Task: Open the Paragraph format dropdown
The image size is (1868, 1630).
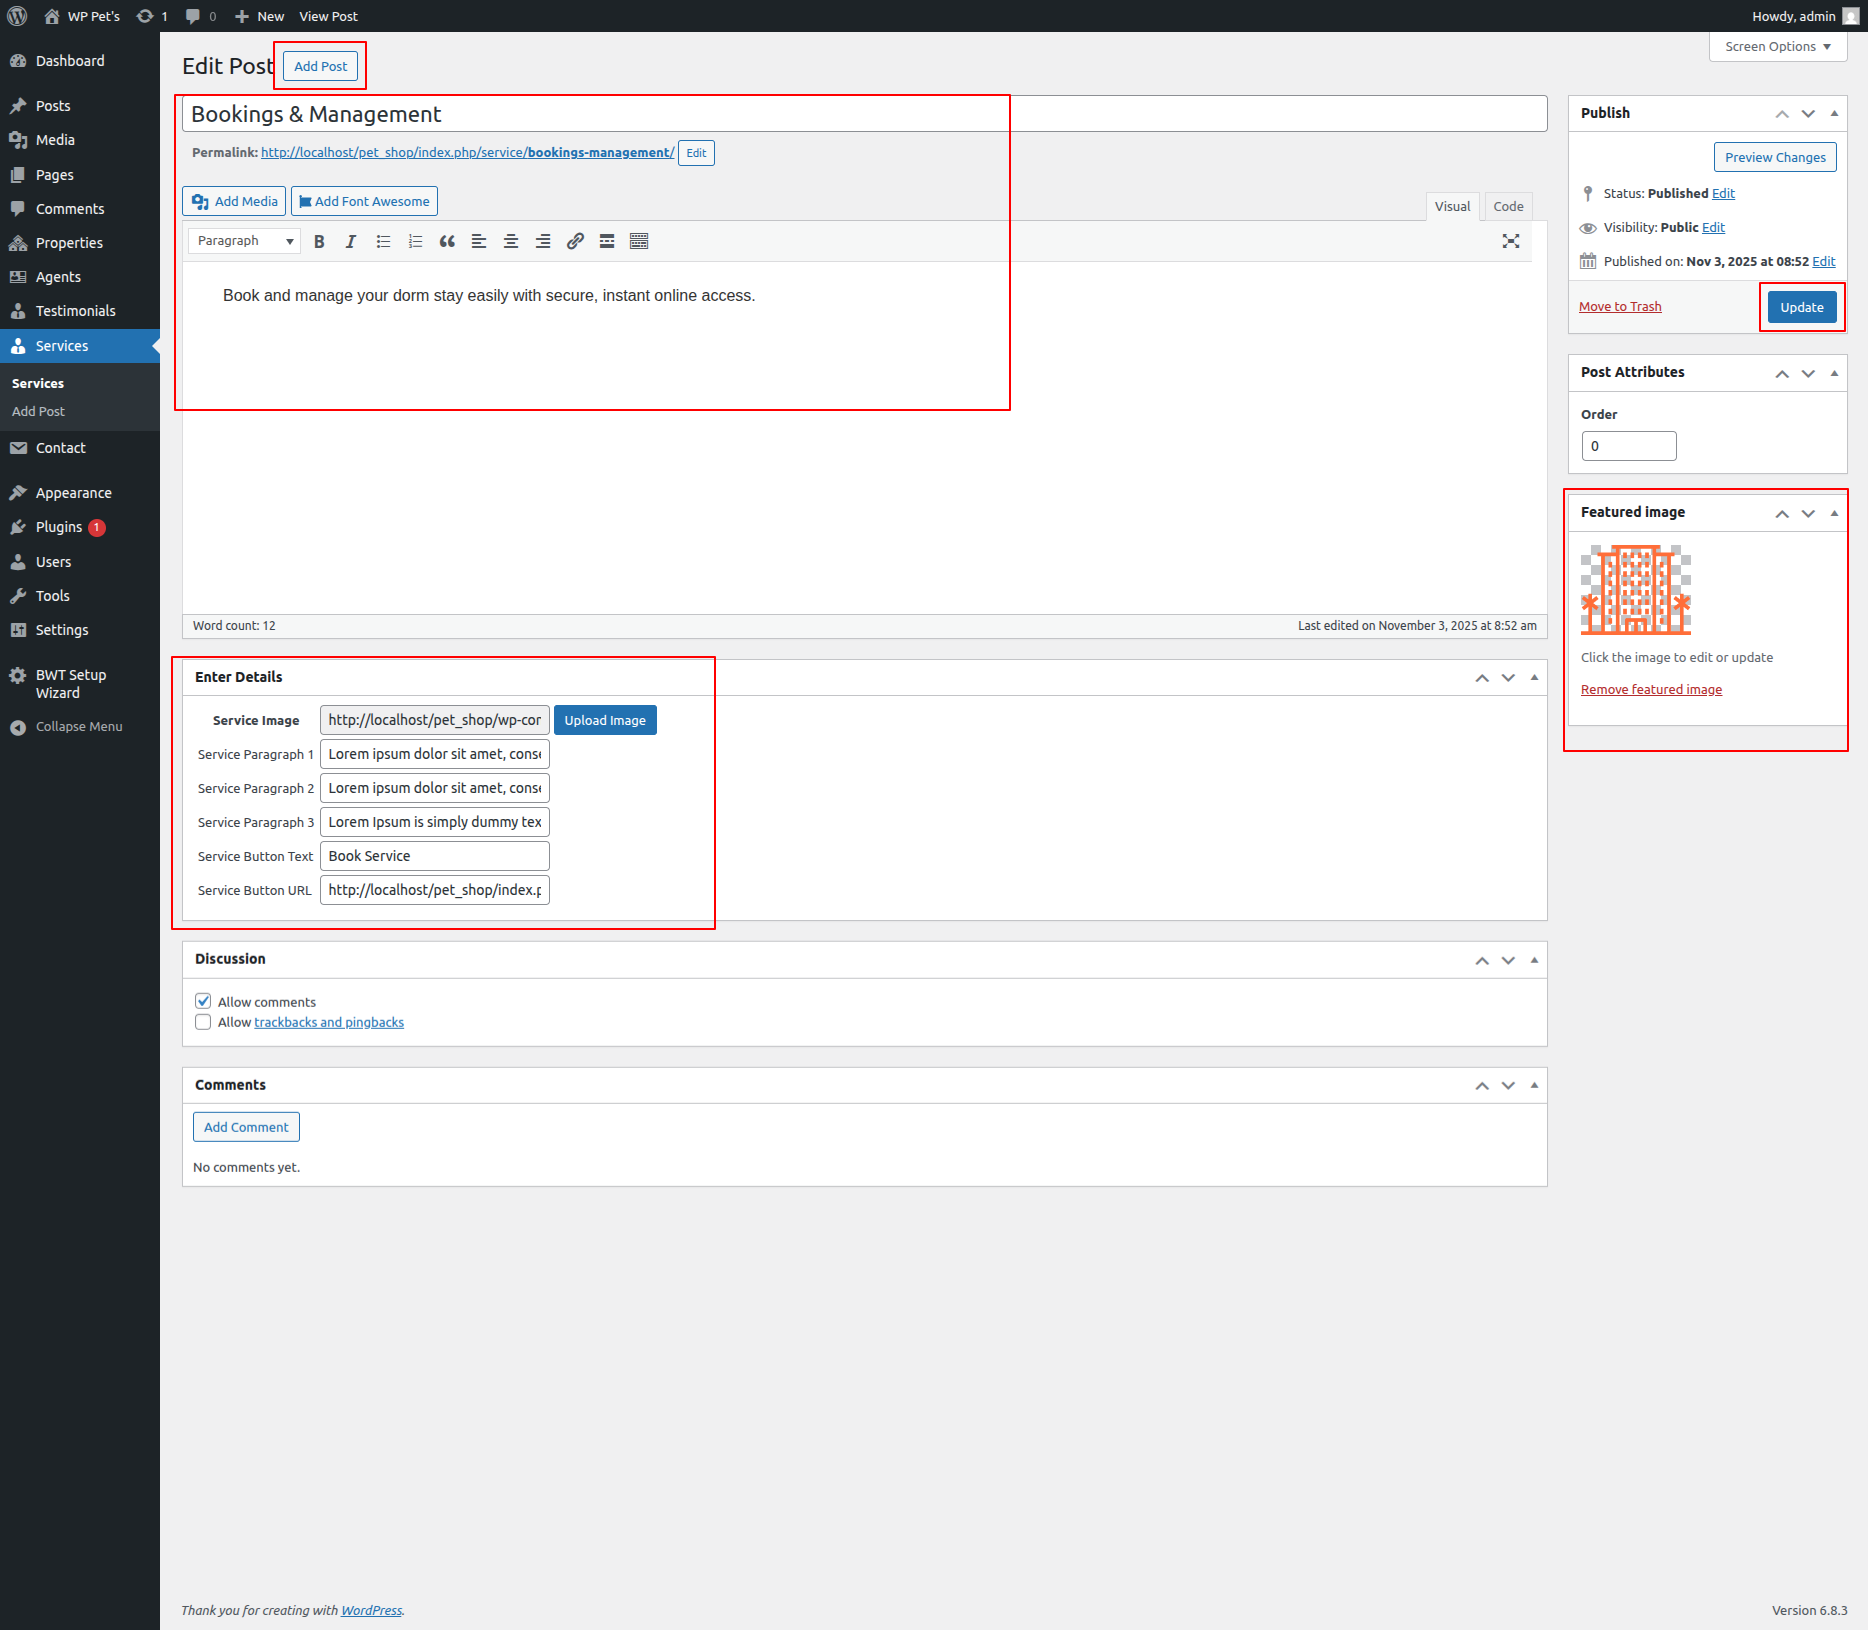Action: coord(244,241)
